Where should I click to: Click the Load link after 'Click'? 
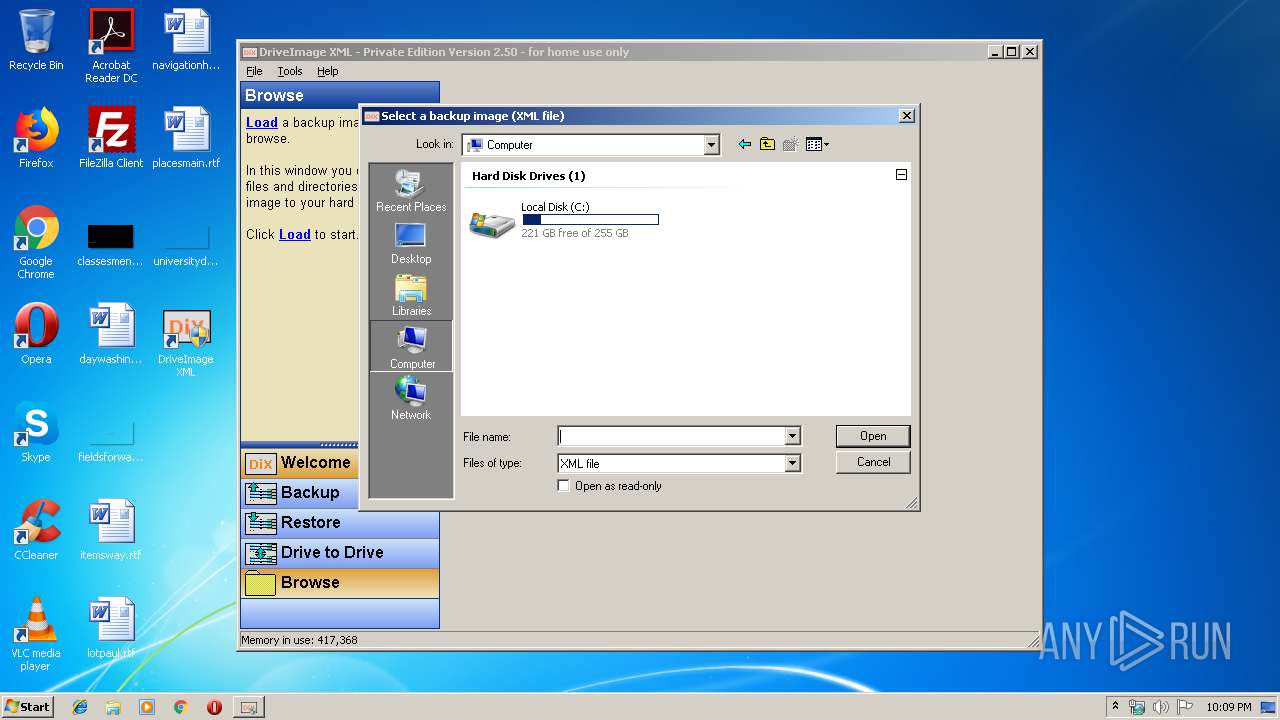[x=295, y=234]
